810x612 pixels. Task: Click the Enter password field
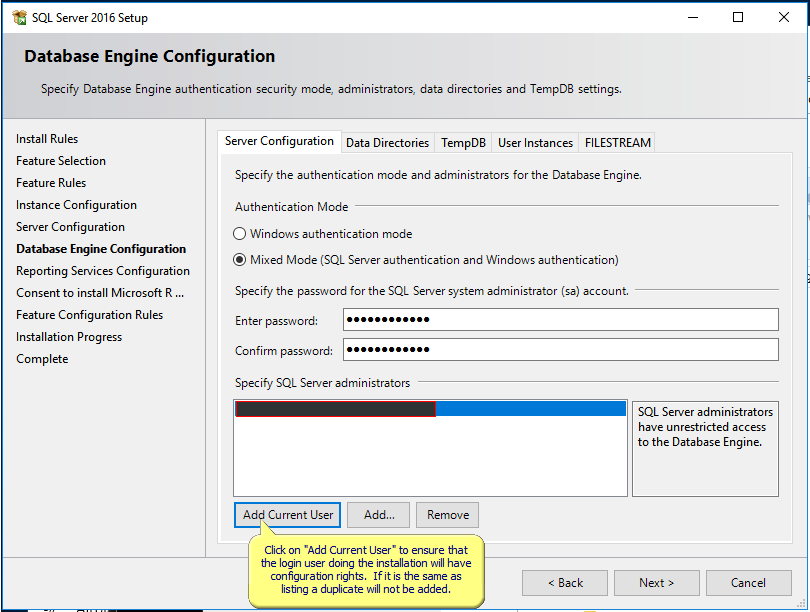point(560,319)
